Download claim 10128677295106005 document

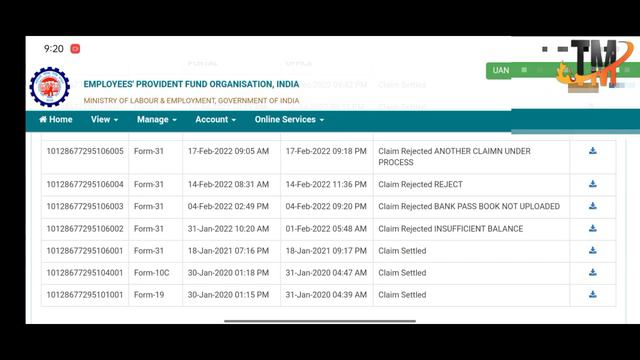pyautogui.click(x=593, y=151)
